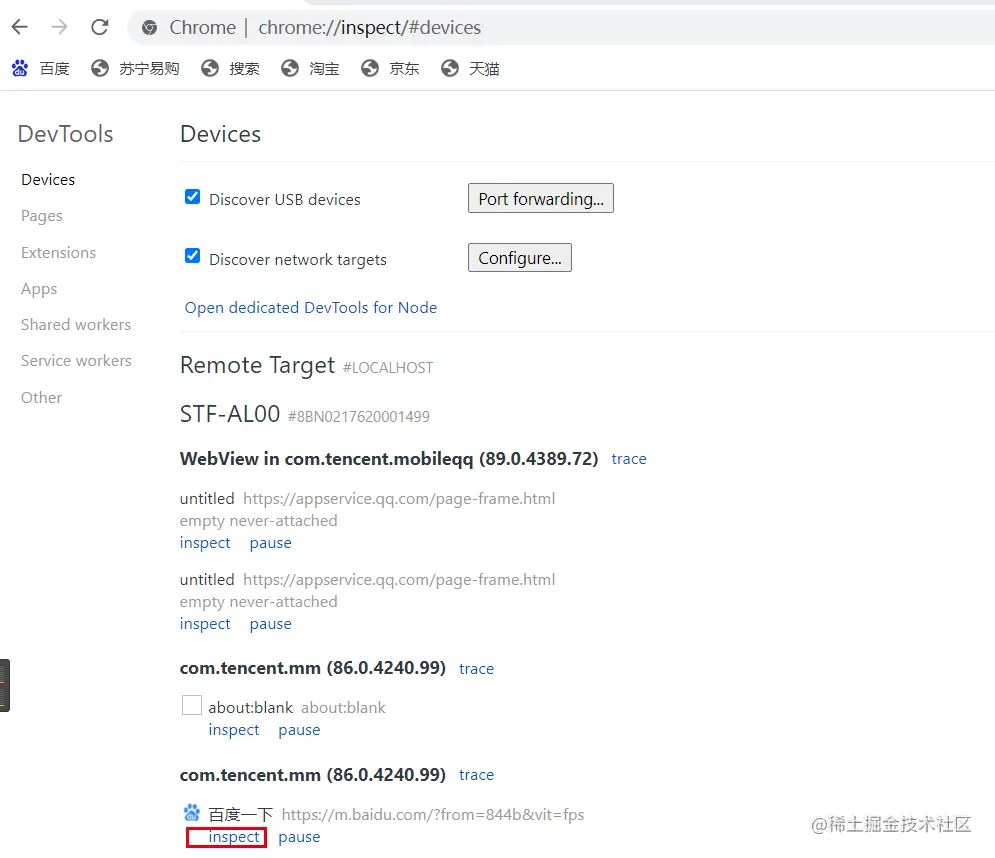The height and width of the screenshot is (858, 995).
Task: Click the 百度一下 page title
Action: point(241,815)
